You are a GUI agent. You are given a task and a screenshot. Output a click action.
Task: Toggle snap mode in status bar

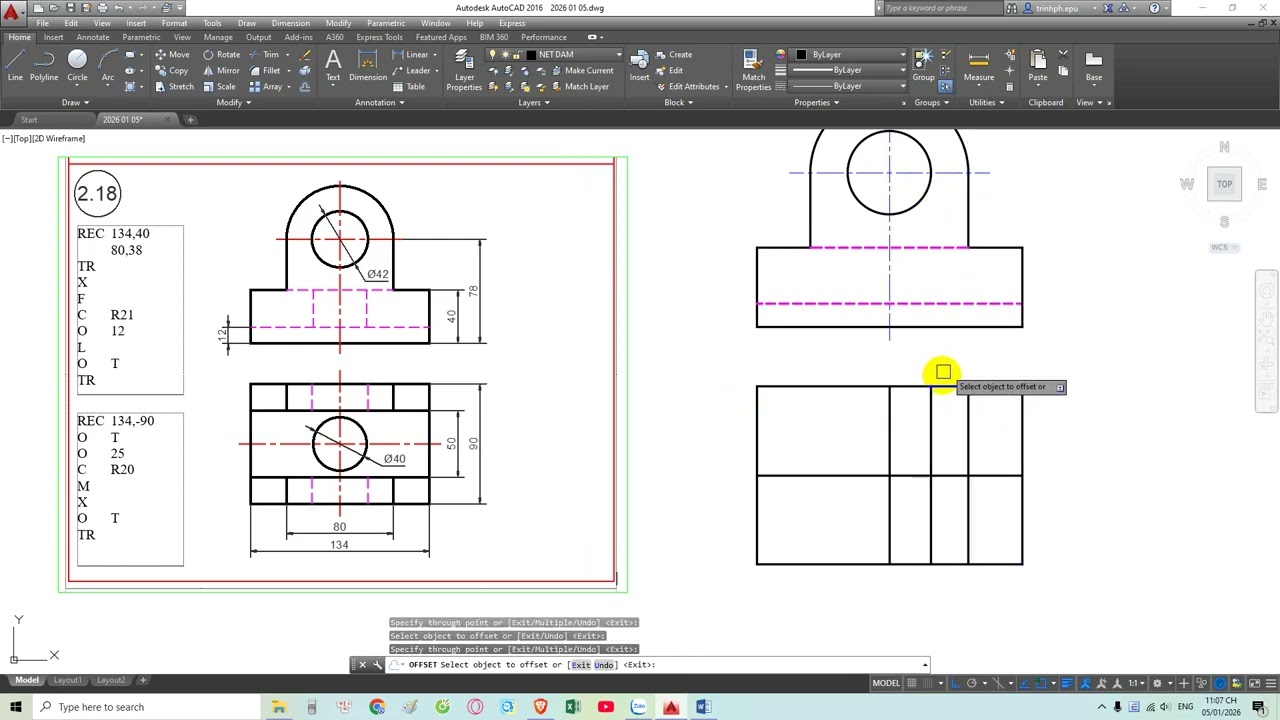[x=927, y=683]
